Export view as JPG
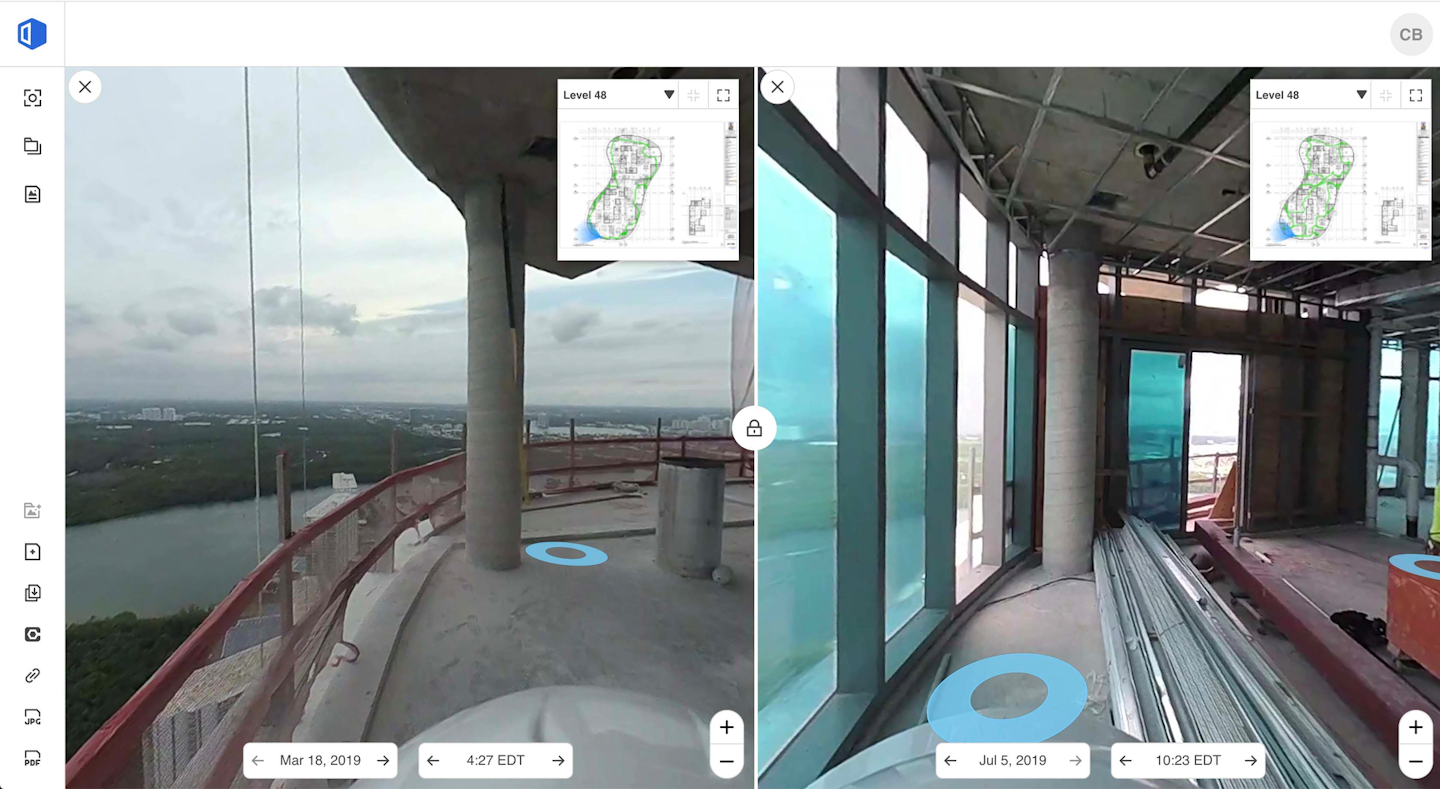The height and width of the screenshot is (789, 1440). pos(32,717)
